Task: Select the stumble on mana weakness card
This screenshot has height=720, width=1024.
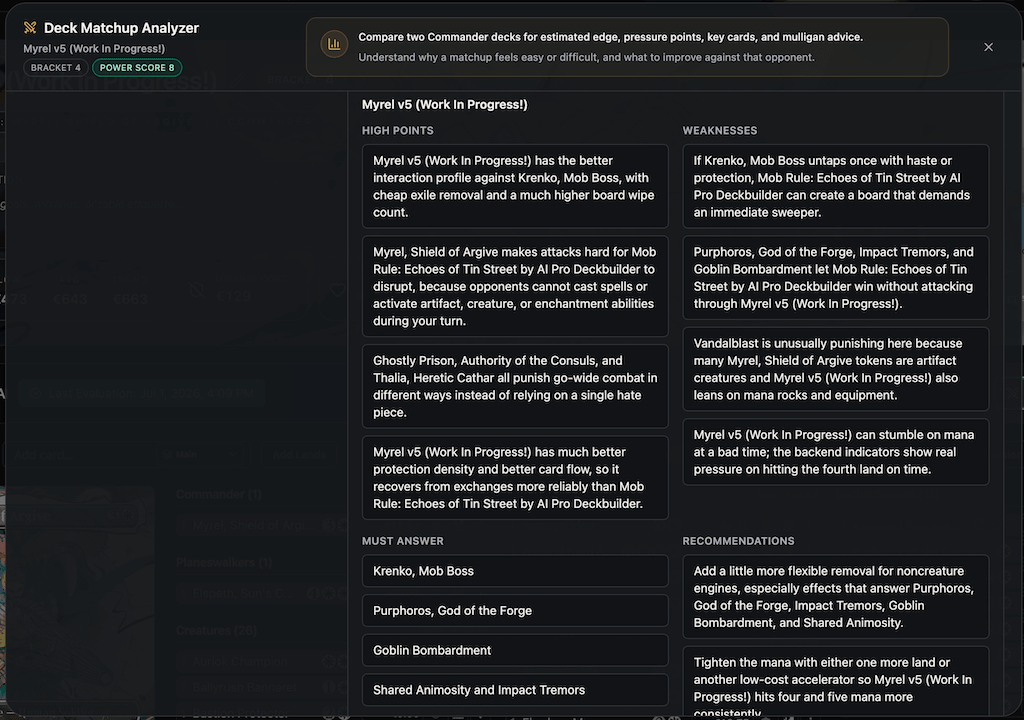Action: tap(836, 452)
